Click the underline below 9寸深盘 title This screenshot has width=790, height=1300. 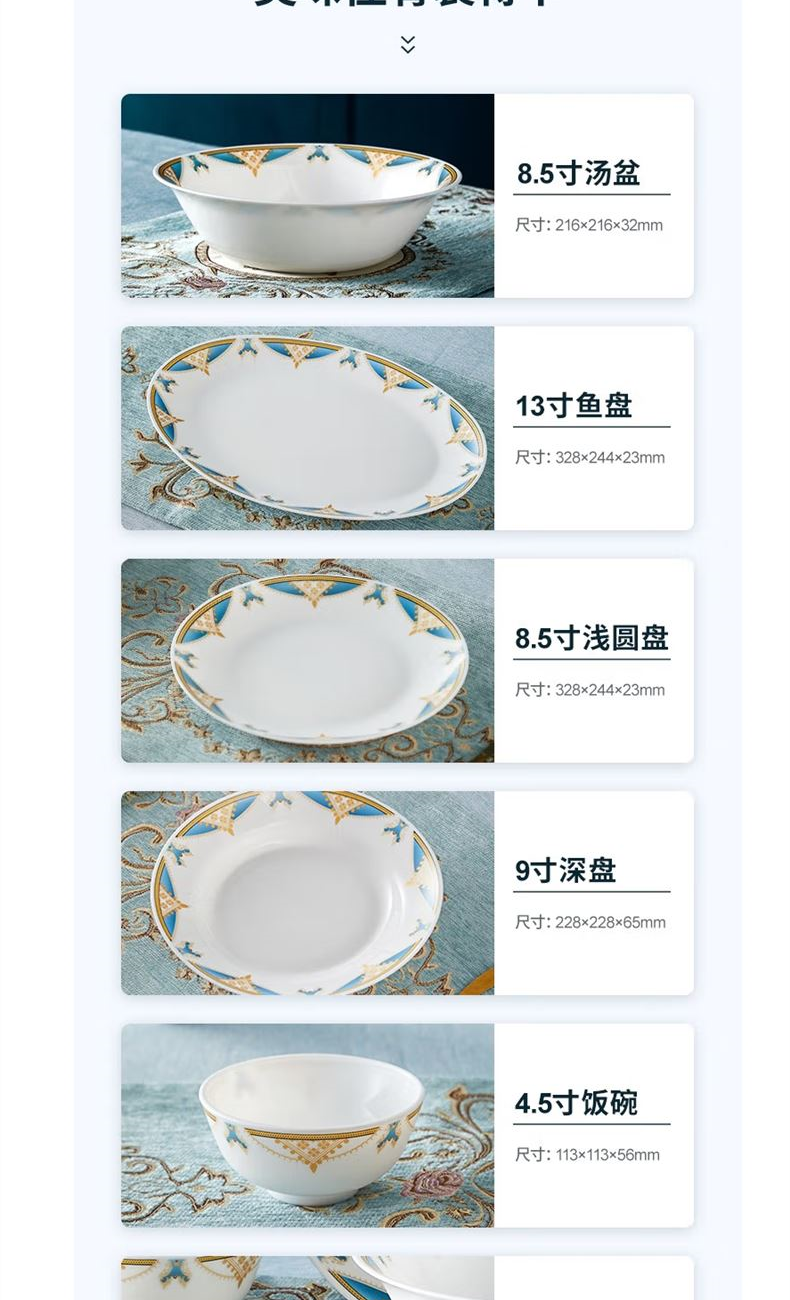pos(592,892)
